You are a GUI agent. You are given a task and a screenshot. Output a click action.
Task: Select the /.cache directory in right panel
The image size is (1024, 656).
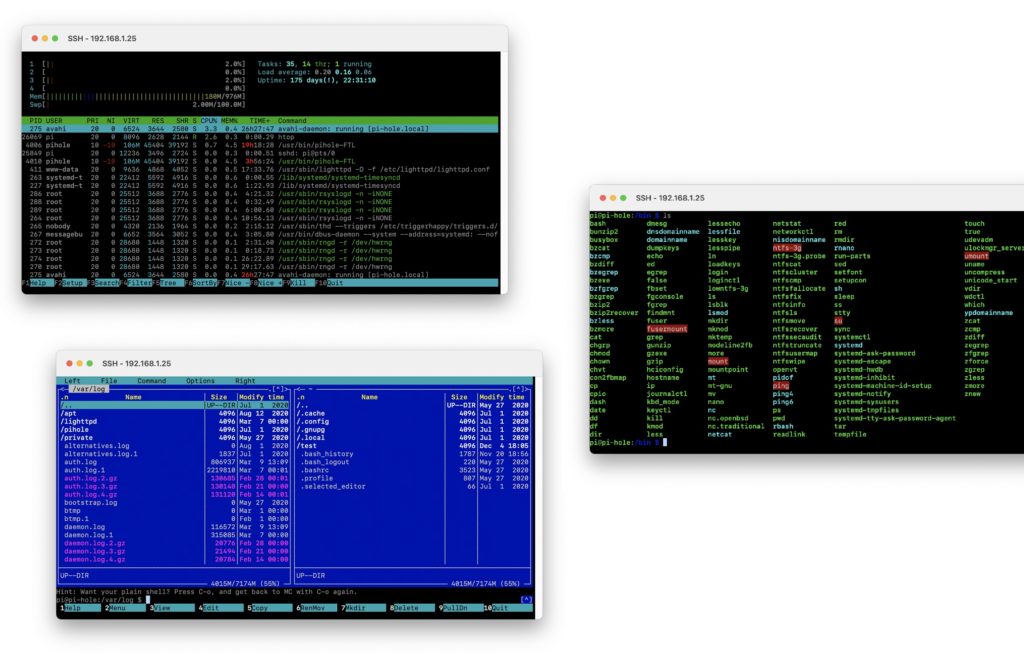(x=413, y=413)
